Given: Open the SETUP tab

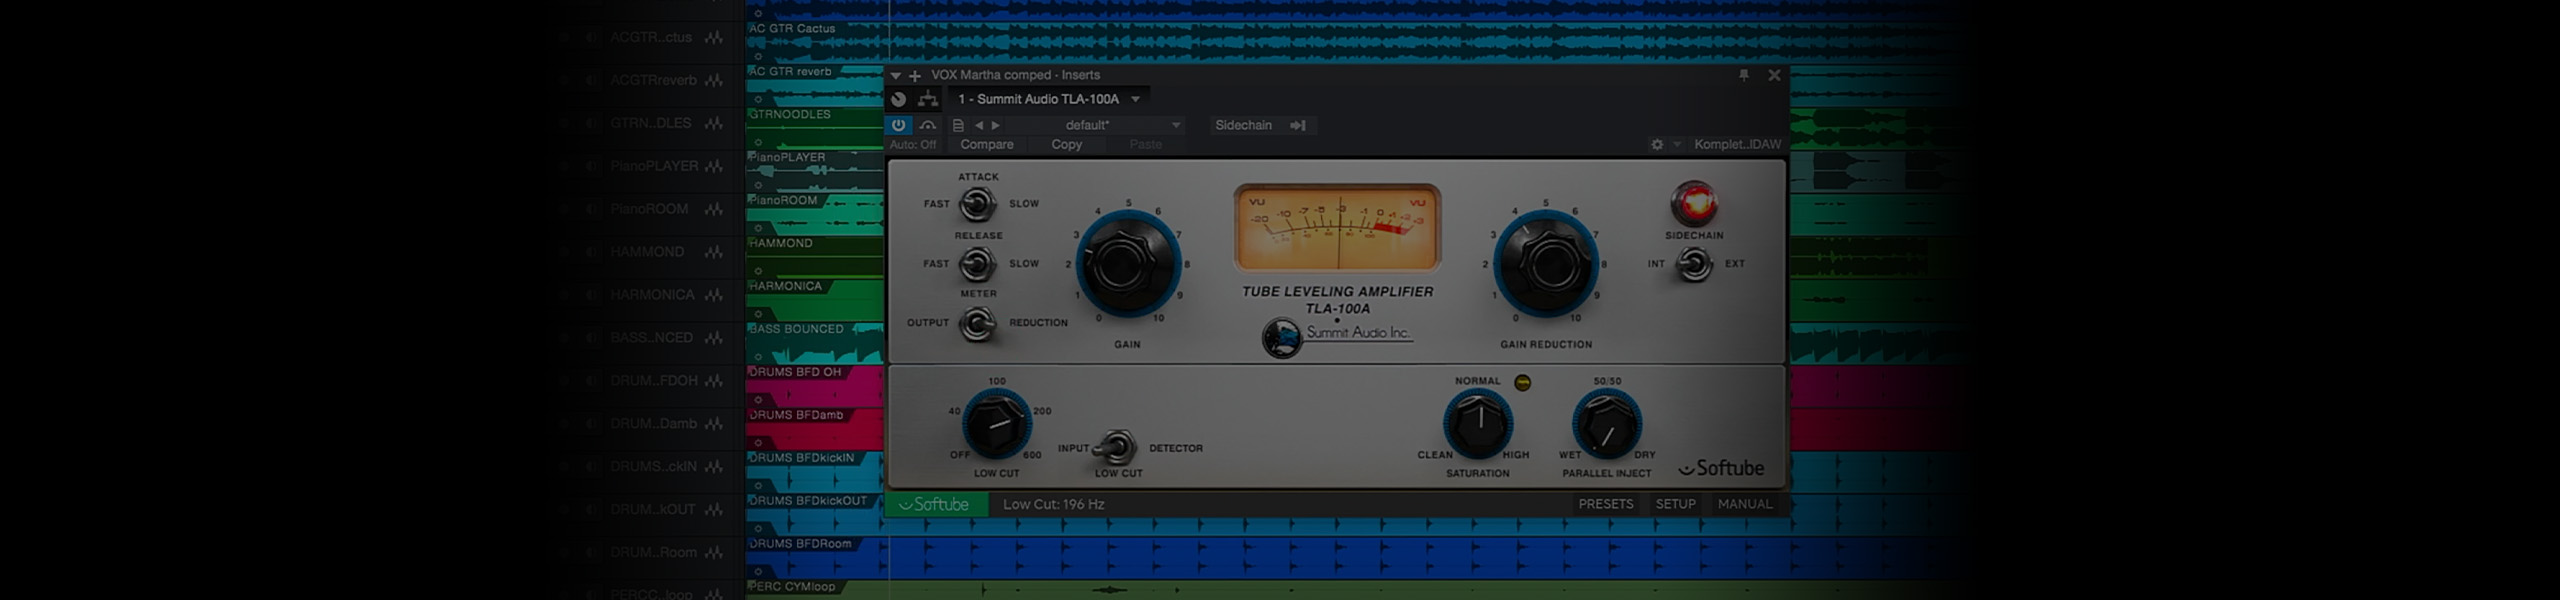Looking at the screenshot, I should coord(1675,504).
